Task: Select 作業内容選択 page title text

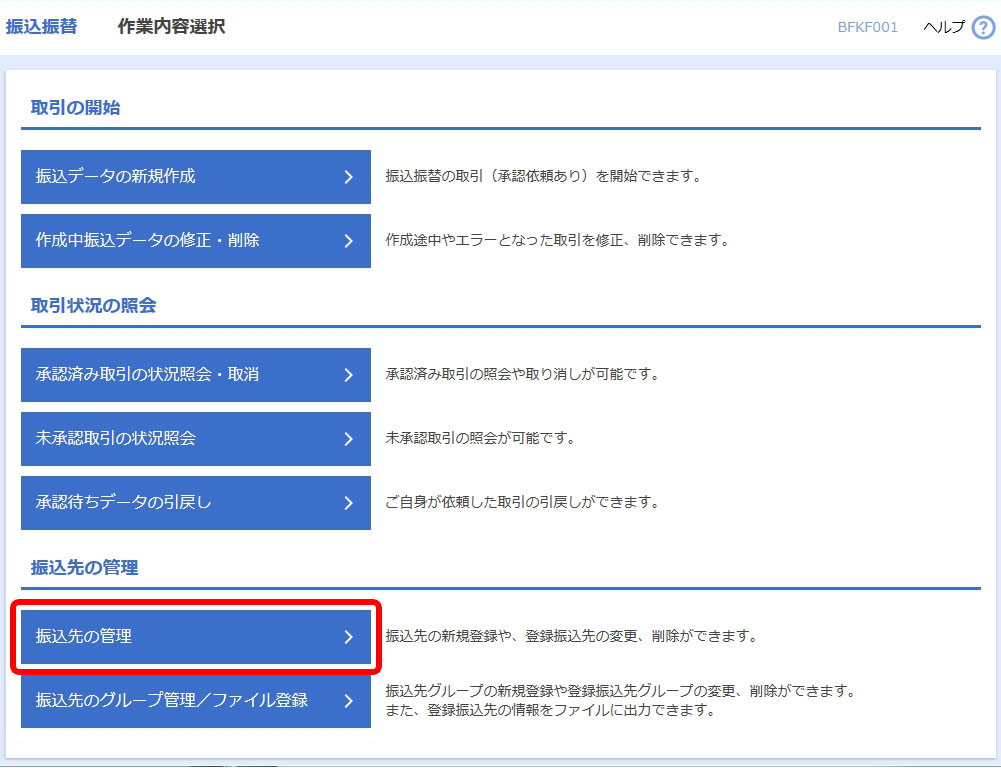Action: click(171, 26)
